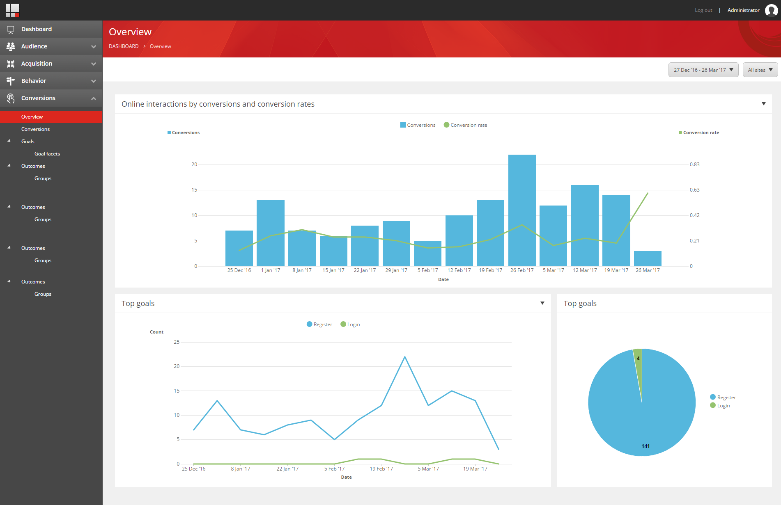Expand the Behavior section chevron

[94, 81]
